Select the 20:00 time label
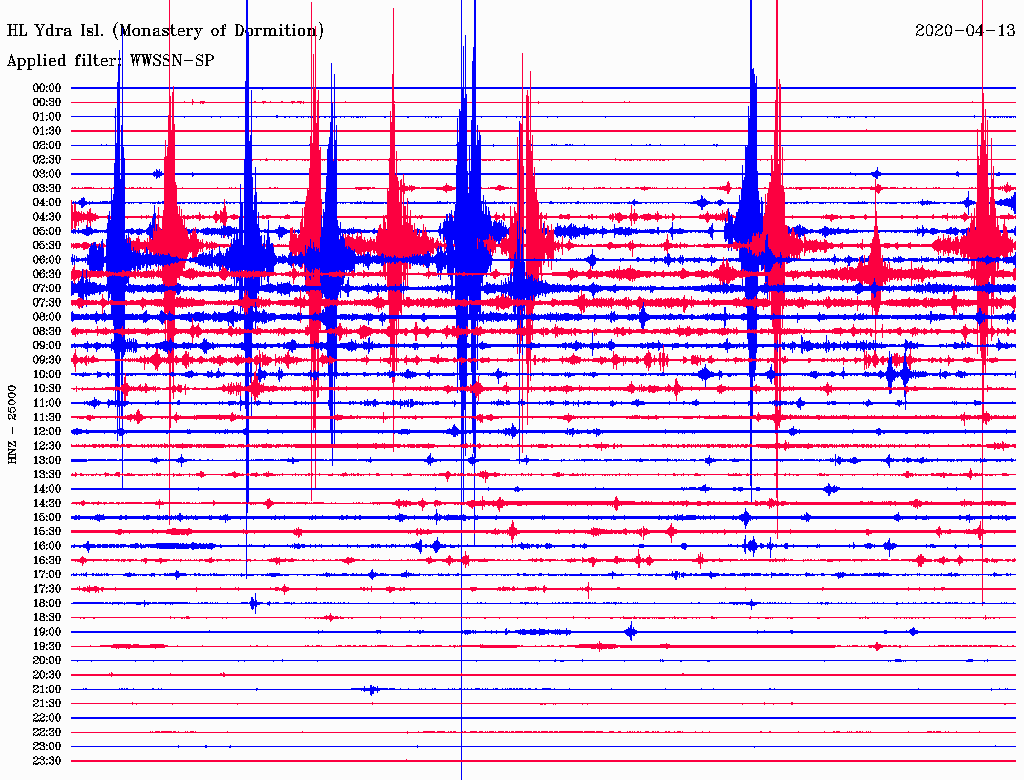Image resolution: width=1024 pixels, height=780 pixels. point(47,661)
